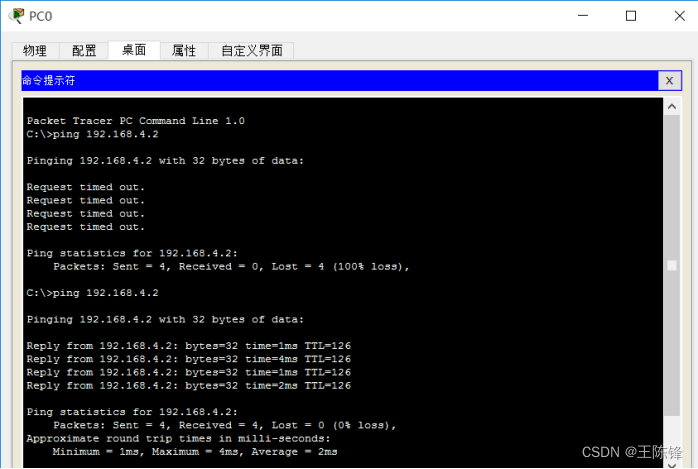Click the first 'C:\>ping 192.168.4.2' command line

[92, 134]
